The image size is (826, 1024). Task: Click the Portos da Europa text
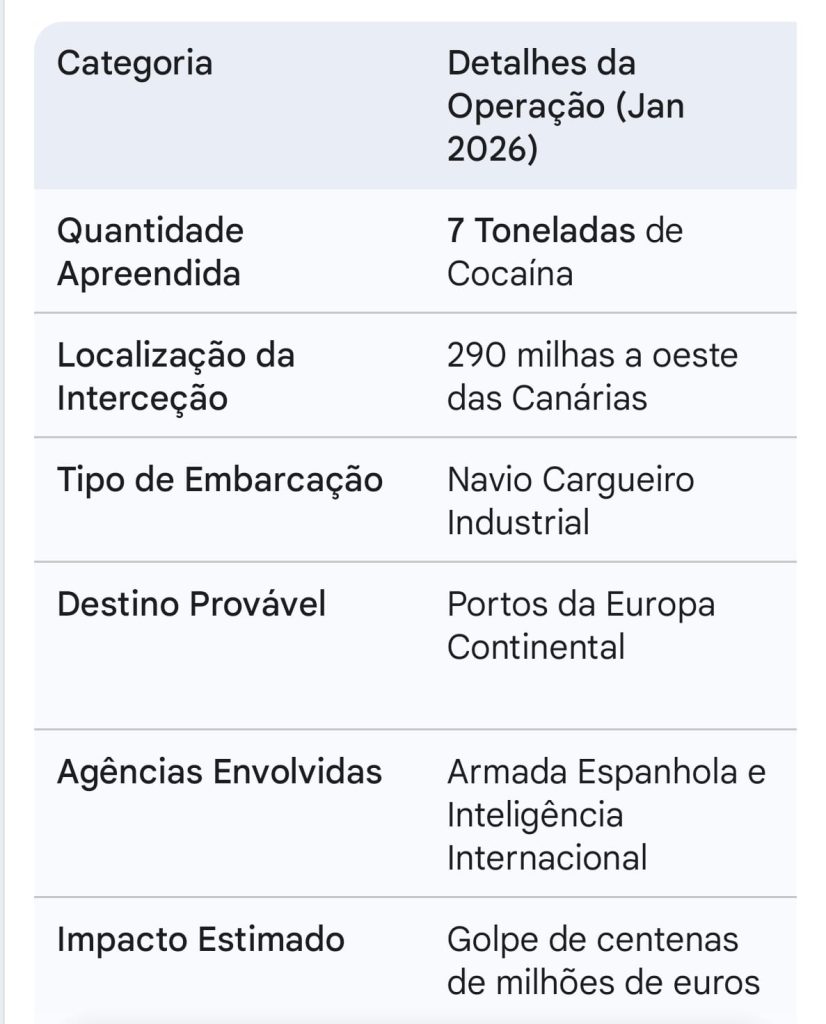(x=581, y=604)
